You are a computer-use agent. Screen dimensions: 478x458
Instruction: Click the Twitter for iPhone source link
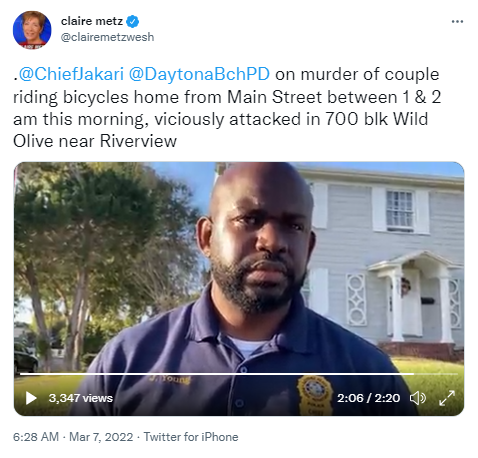tap(191, 437)
